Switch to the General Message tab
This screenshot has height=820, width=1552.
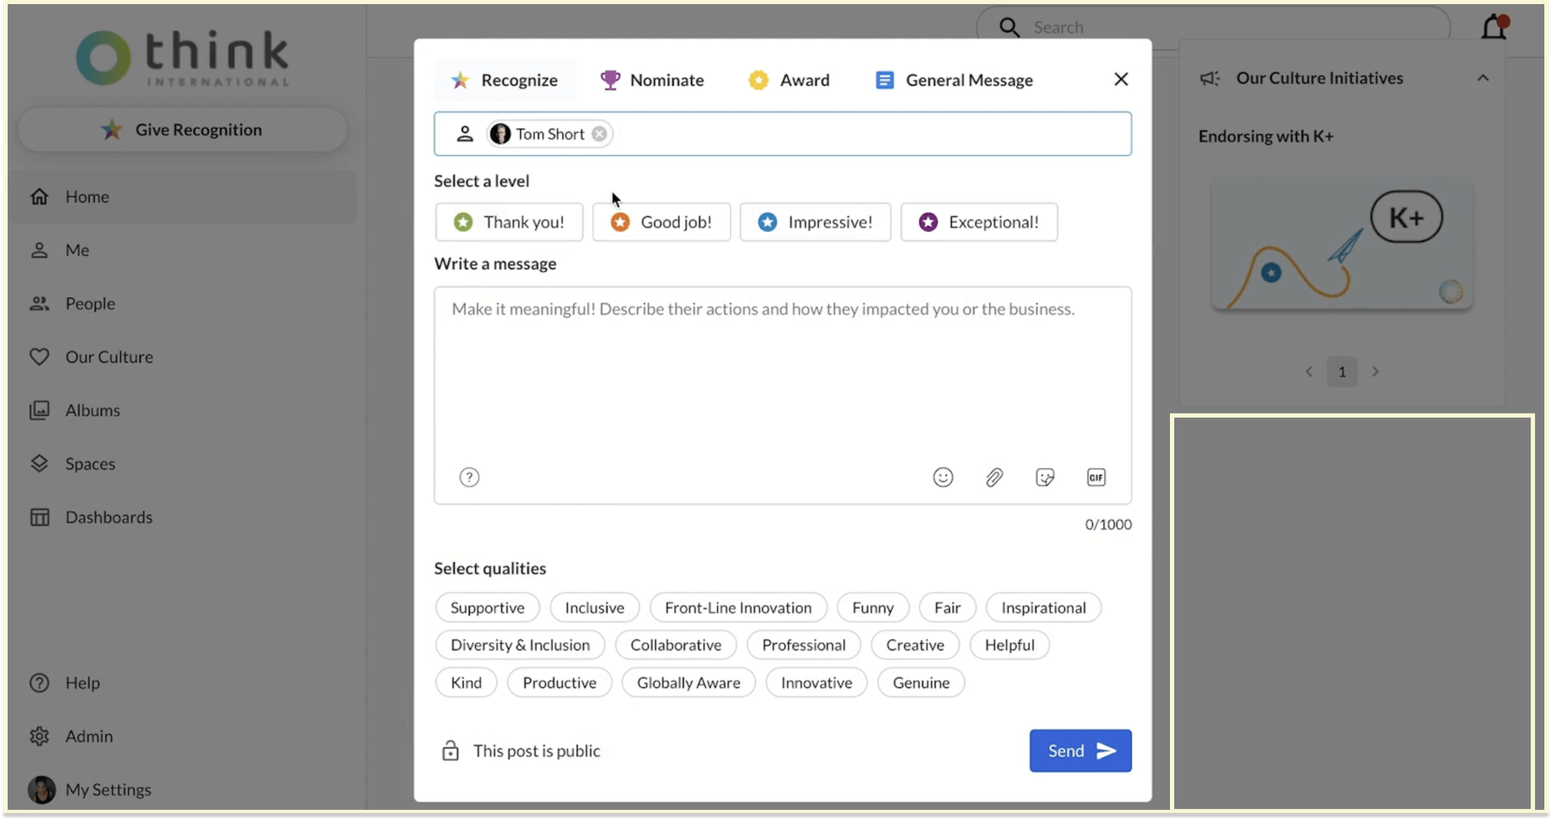[x=954, y=80]
